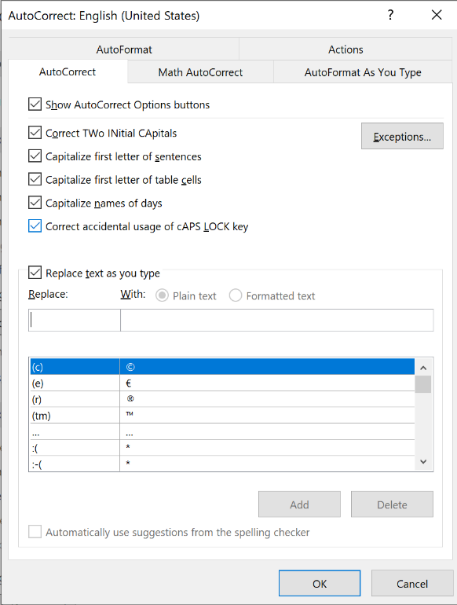Image resolution: width=457 pixels, height=605 pixels.
Task: Open the Exceptions dialog
Action: coord(402,136)
